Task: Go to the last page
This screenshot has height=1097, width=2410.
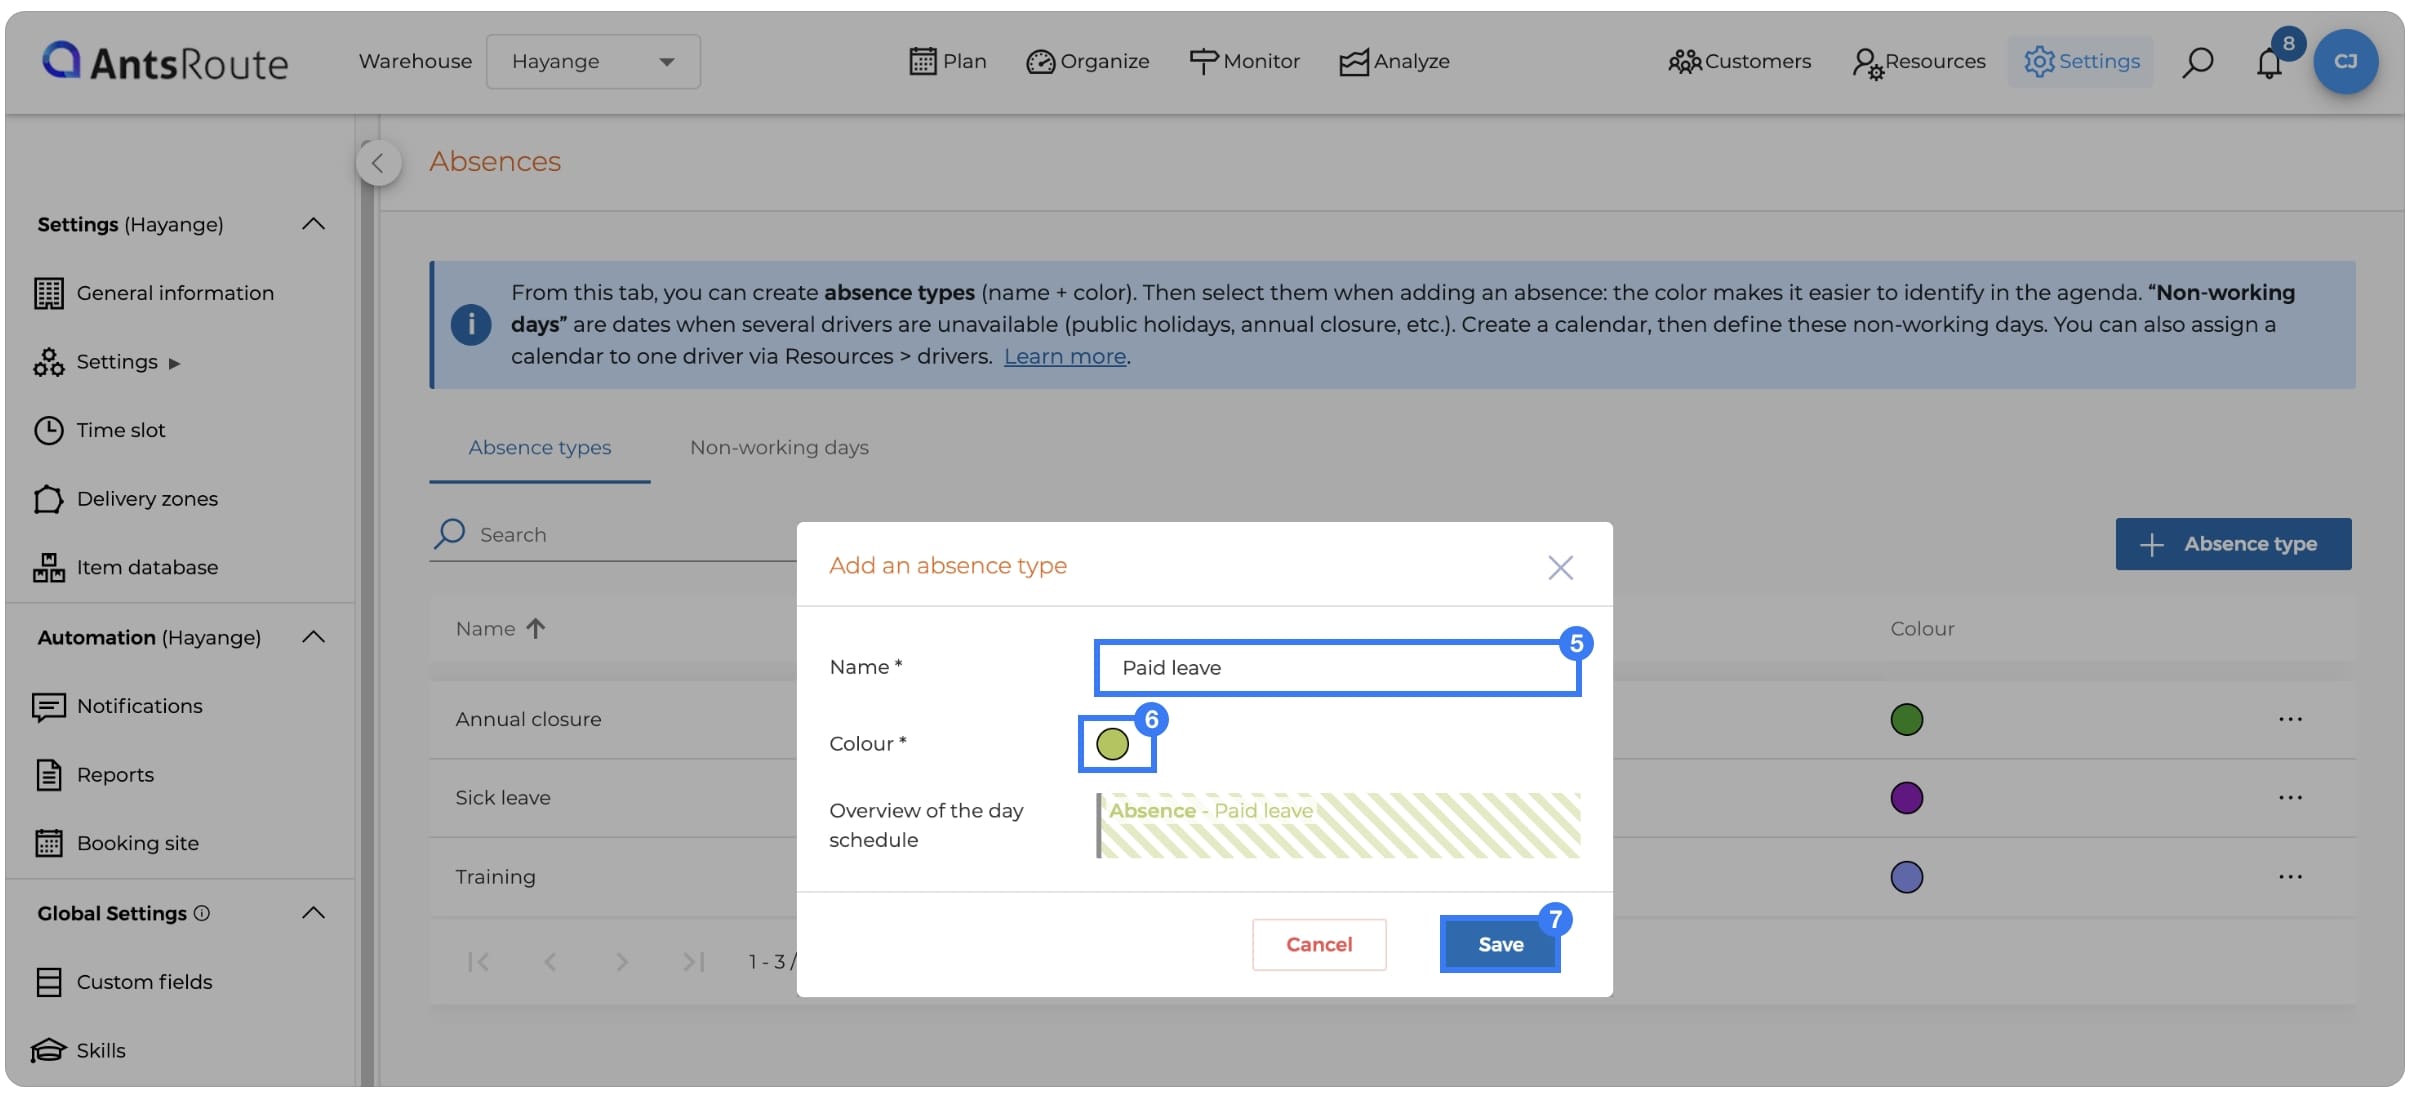Action: (x=694, y=962)
